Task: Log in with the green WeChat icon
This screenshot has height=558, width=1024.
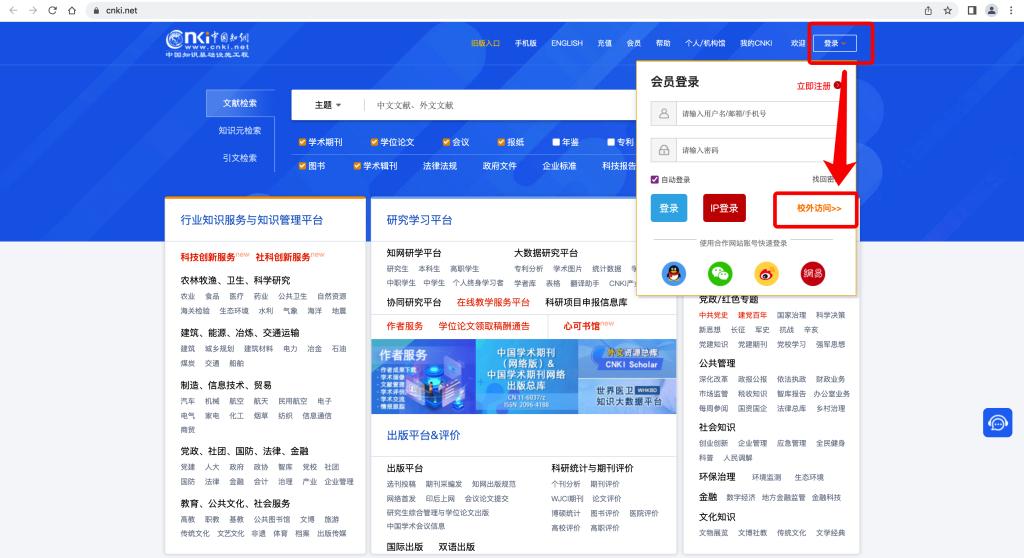Action: (720, 273)
